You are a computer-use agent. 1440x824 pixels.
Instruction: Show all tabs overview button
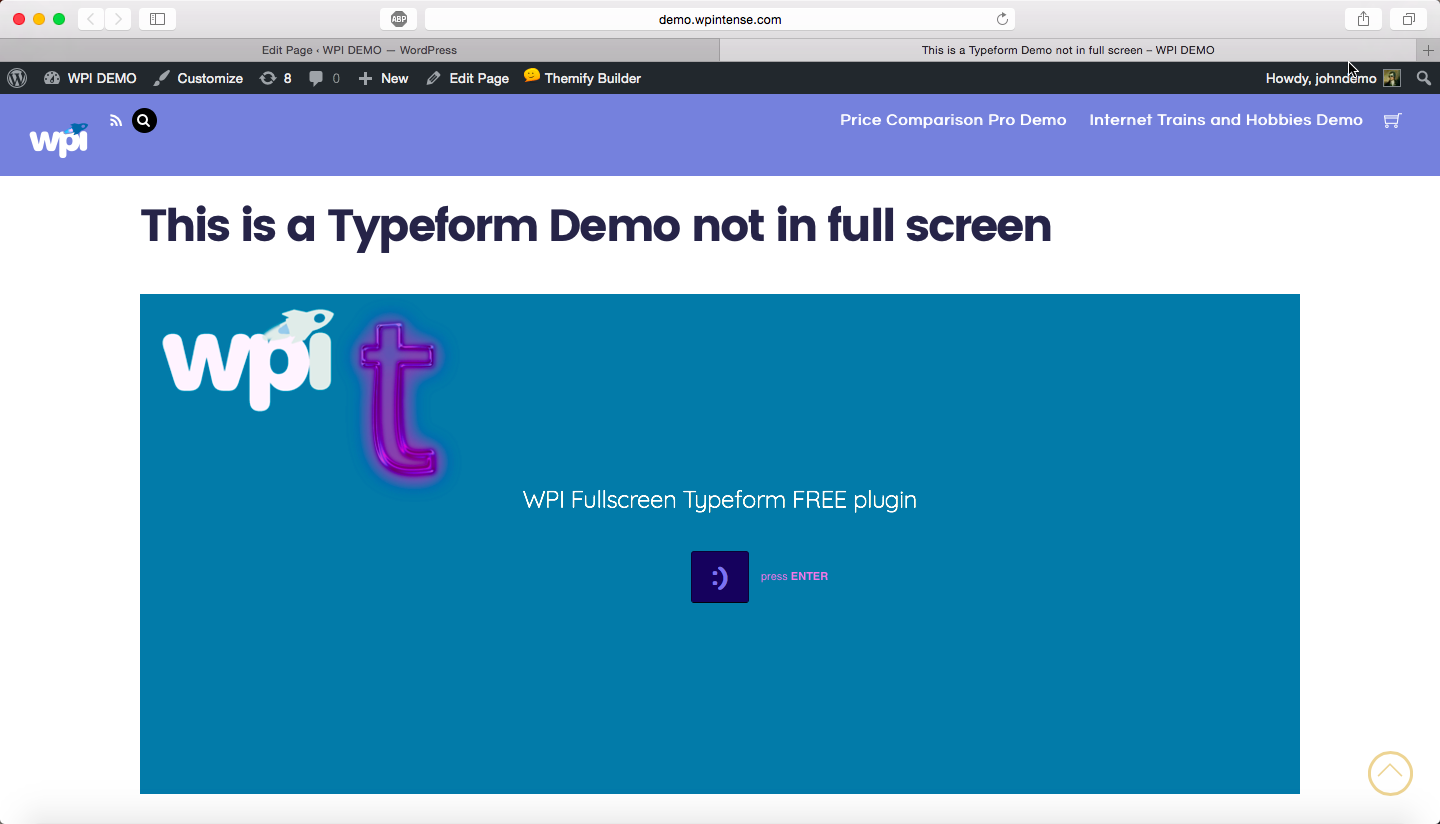(x=1408, y=19)
